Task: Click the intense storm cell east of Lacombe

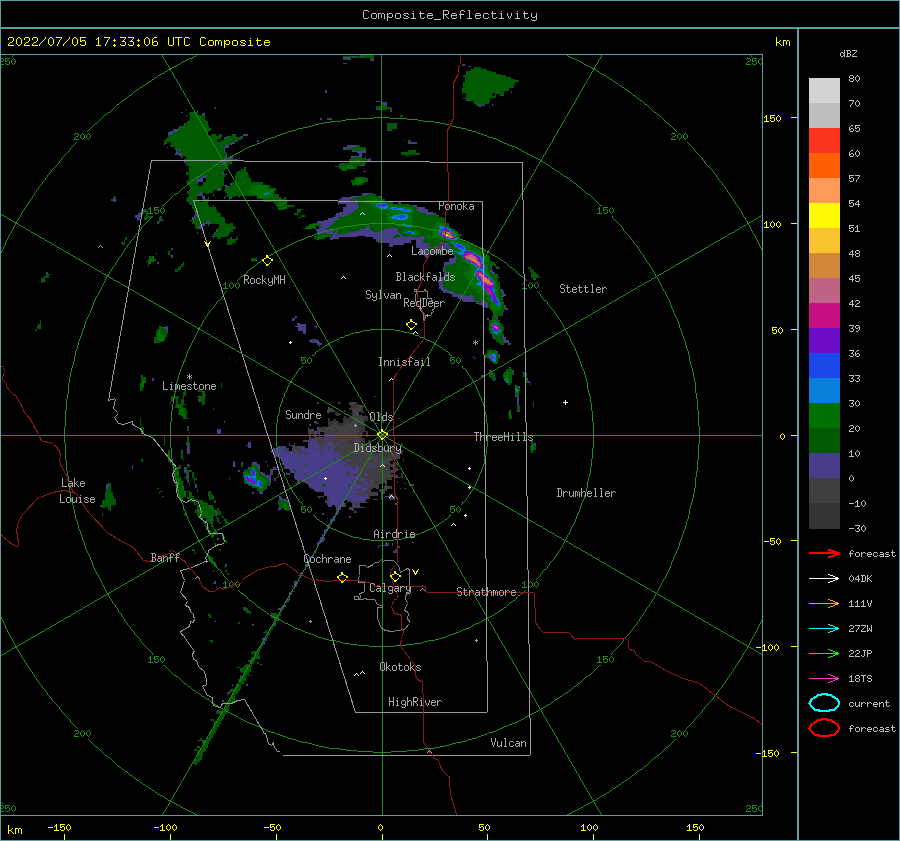Action: click(473, 258)
